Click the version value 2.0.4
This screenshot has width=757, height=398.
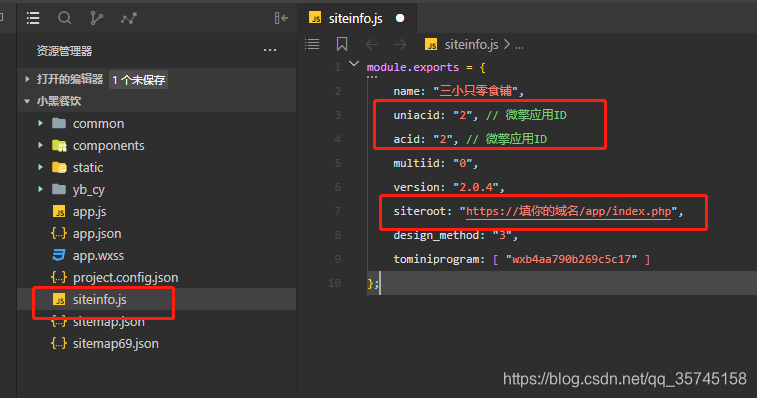[x=476, y=187]
